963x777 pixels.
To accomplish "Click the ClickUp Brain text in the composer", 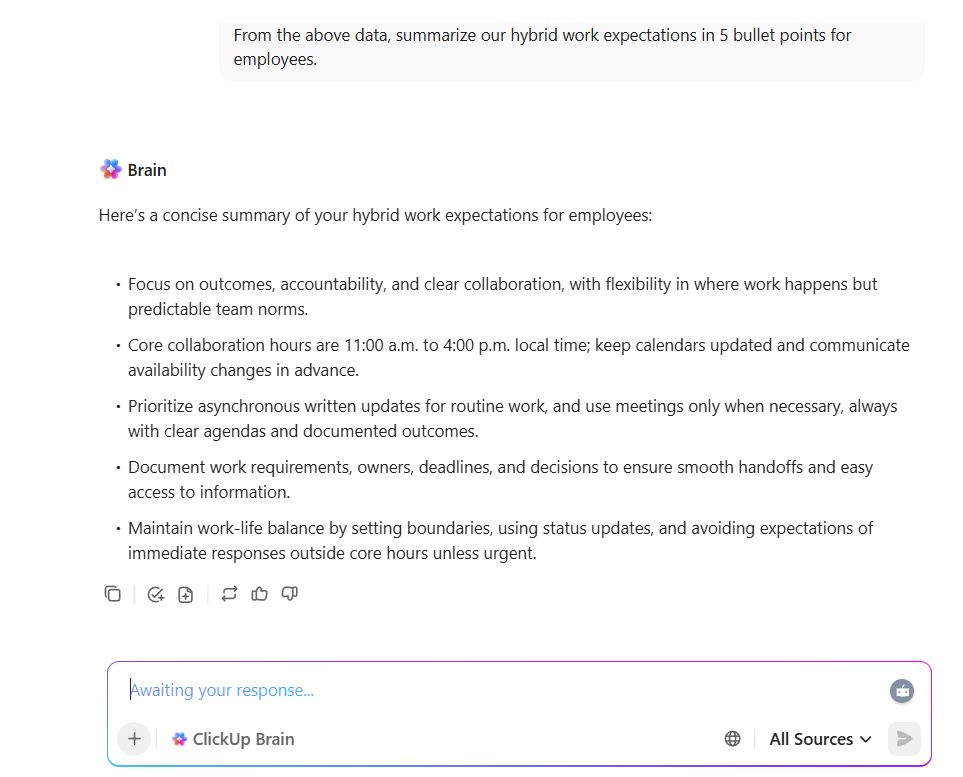I will [x=243, y=738].
